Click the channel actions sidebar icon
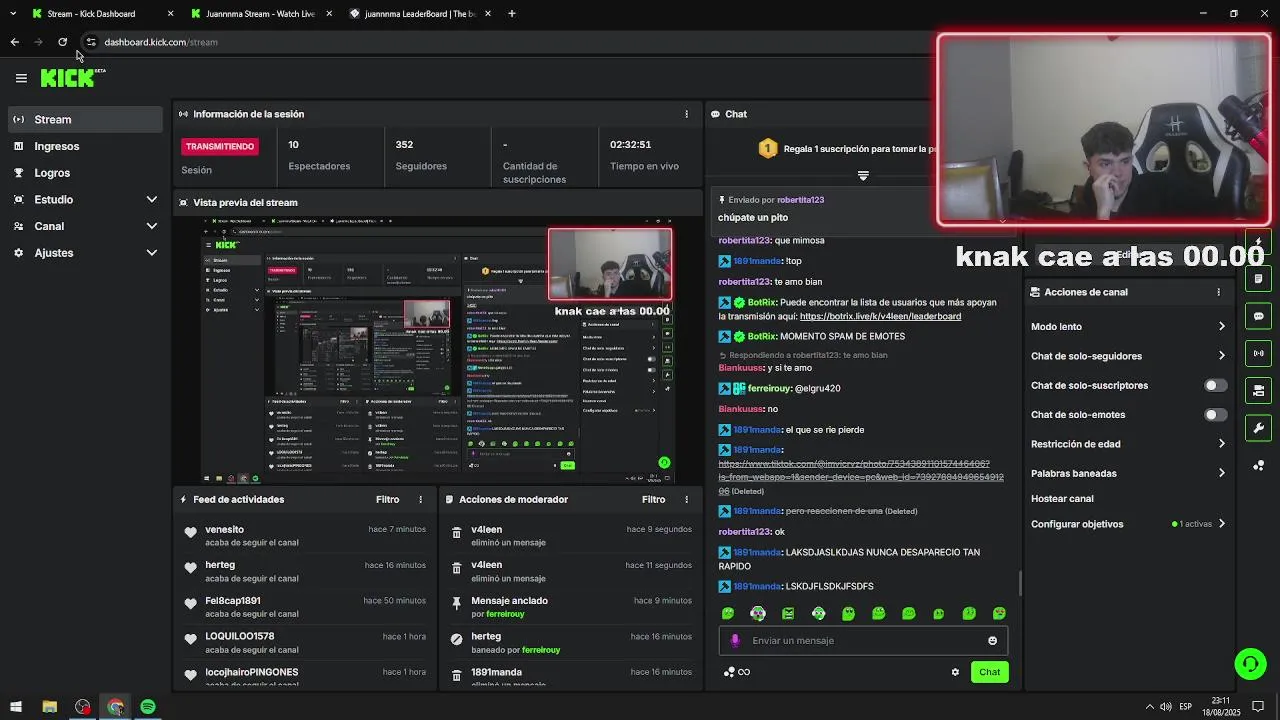The height and width of the screenshot is (720, 1280). coord(1259,390)
